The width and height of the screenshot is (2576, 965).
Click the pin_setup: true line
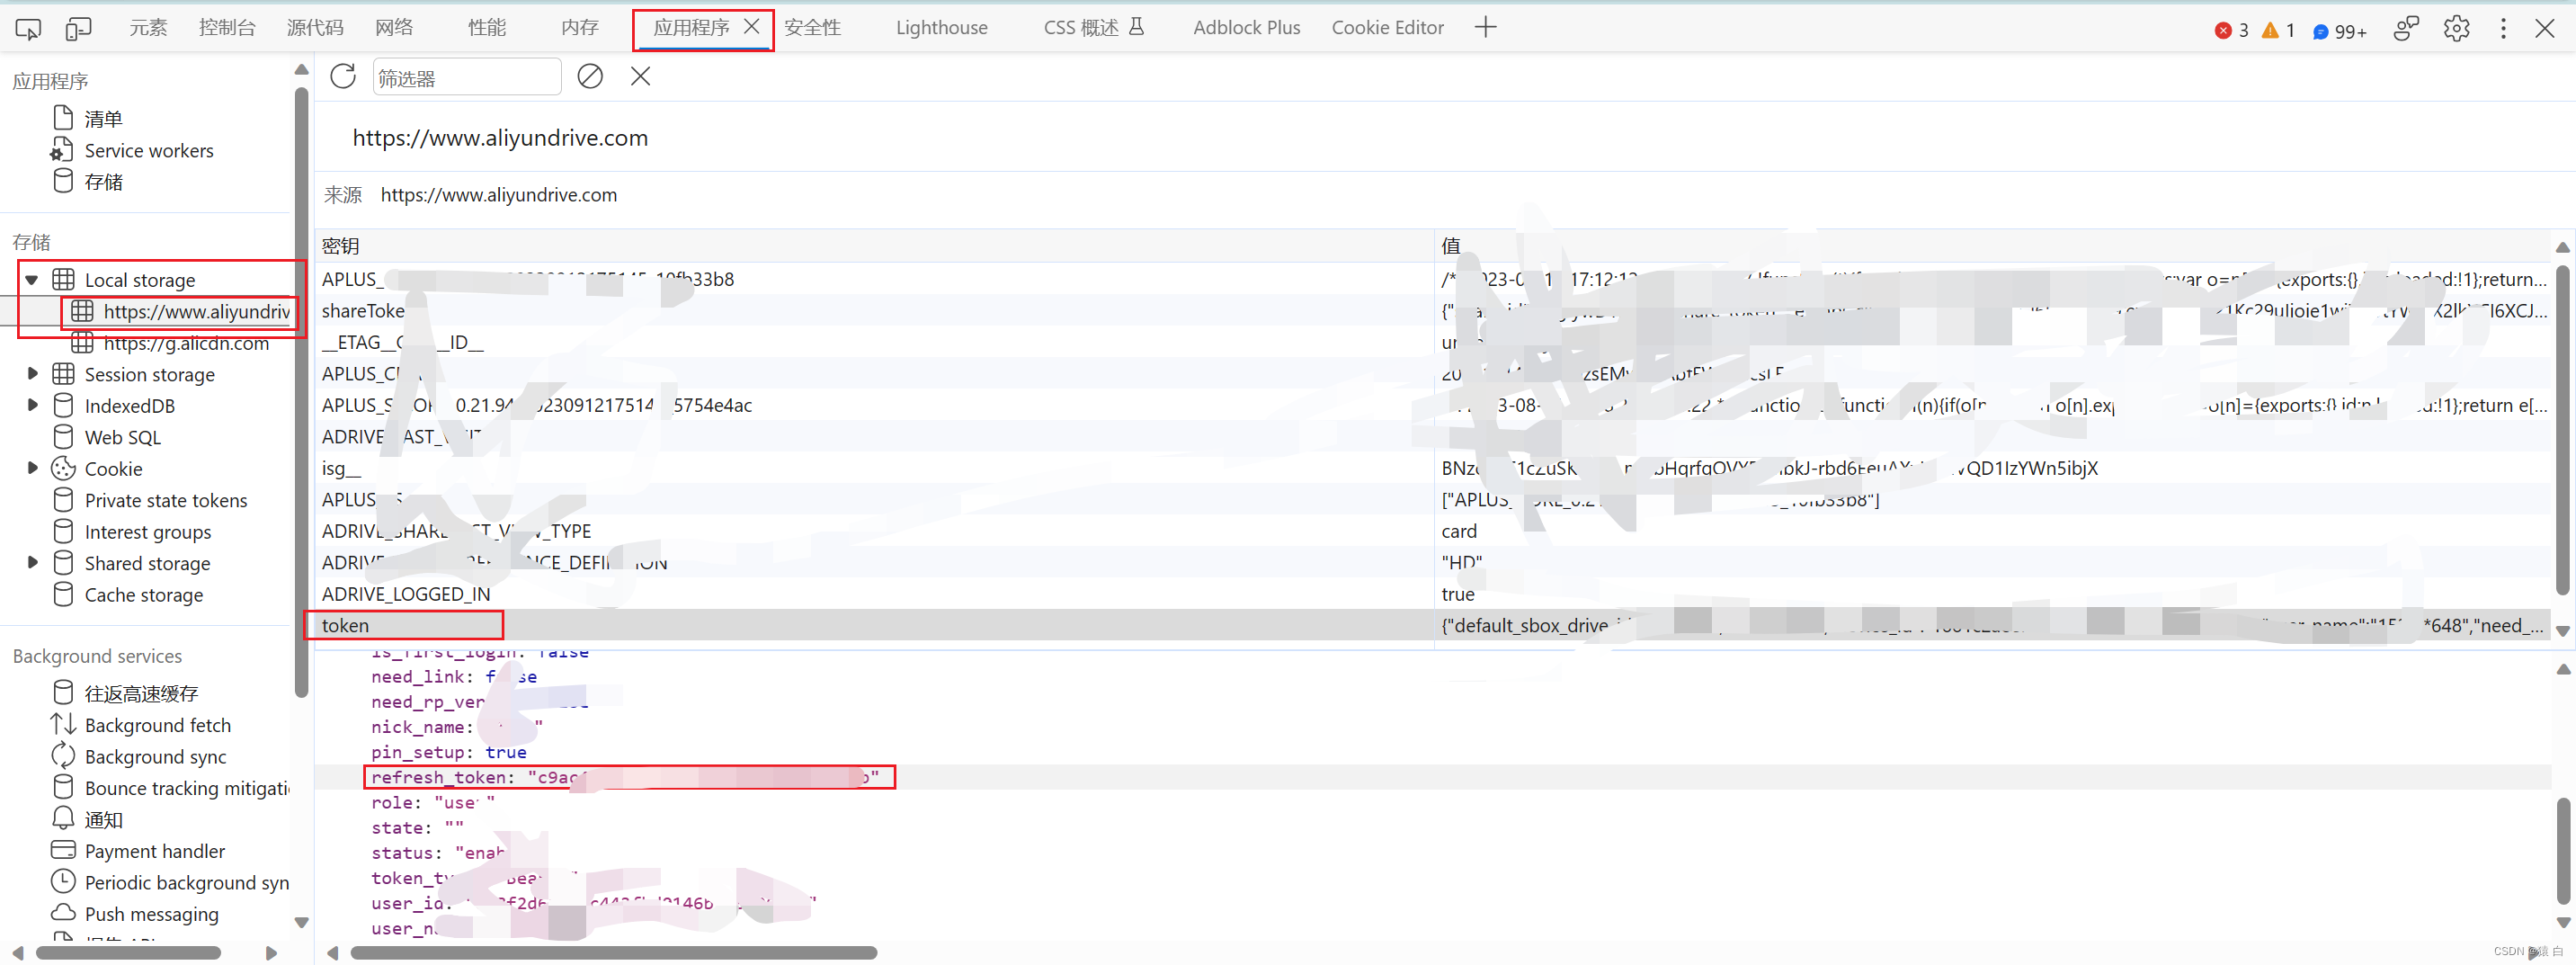pyautogui.click(x=449, y=752)
